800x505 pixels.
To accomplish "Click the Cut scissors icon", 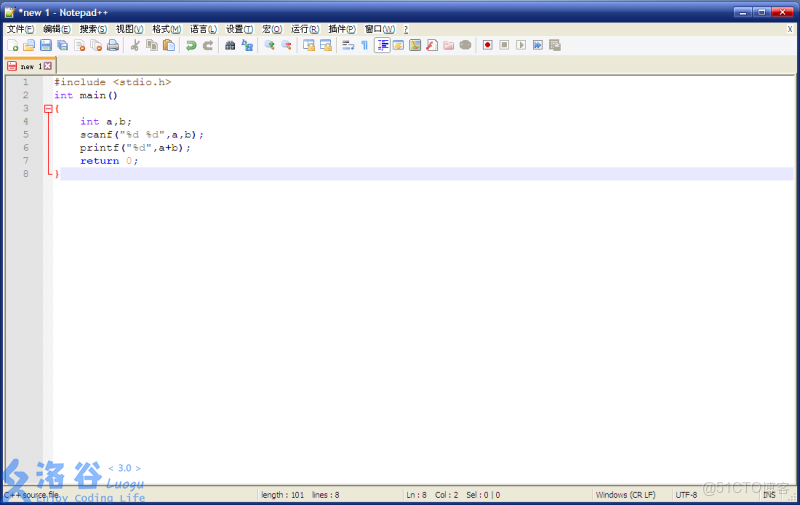I will click(135, 45).
